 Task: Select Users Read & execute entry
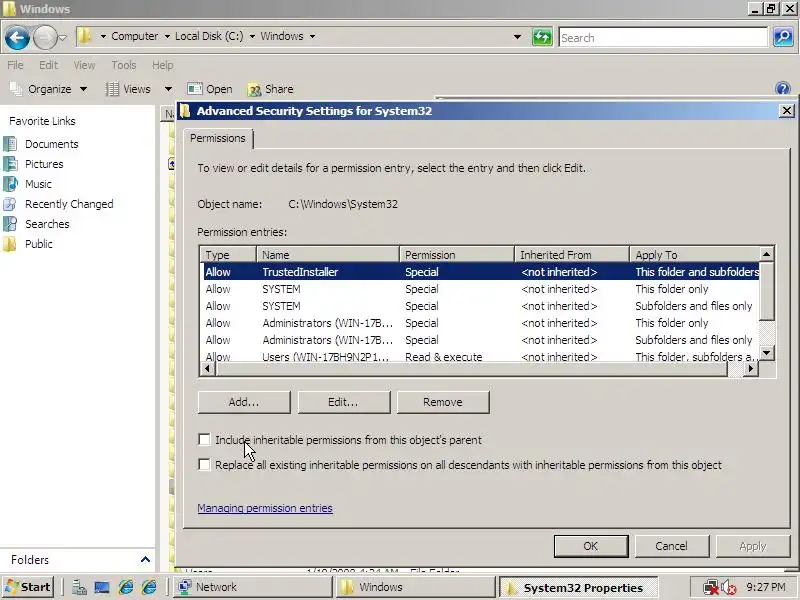click(x=482, y=357)
